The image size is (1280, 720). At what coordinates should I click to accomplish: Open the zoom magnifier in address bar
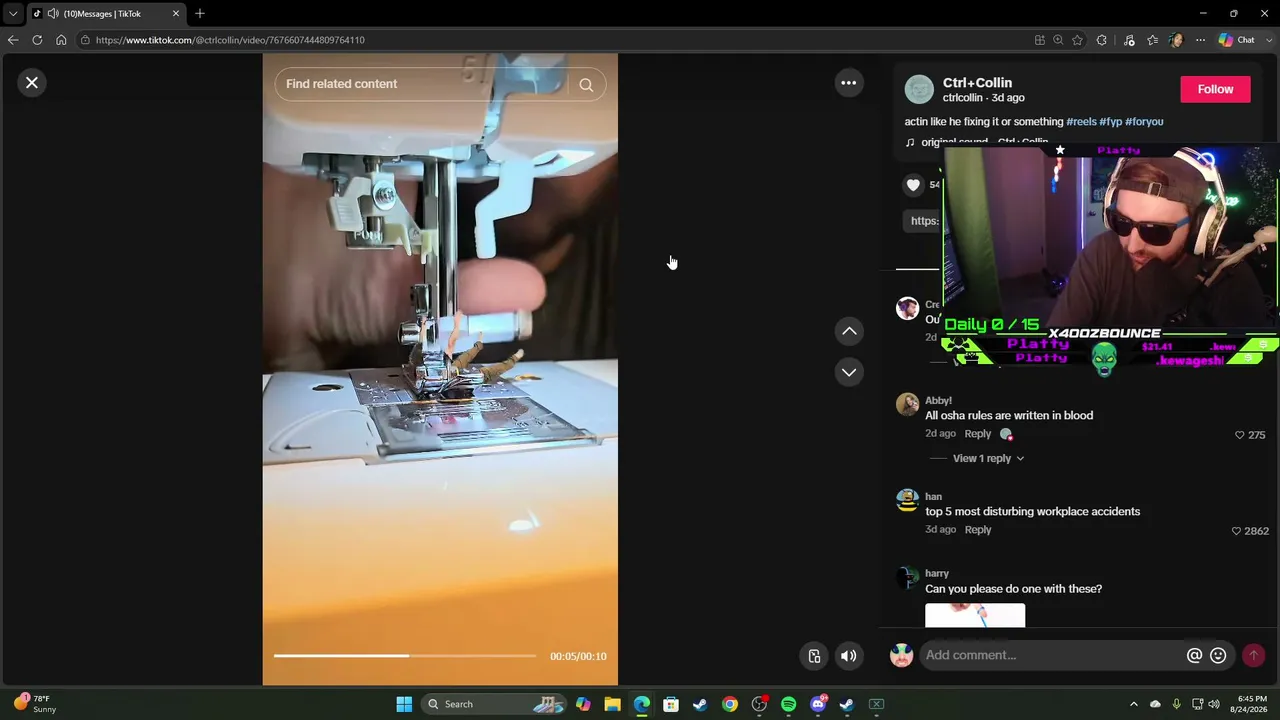click(x=1058, y=40)
